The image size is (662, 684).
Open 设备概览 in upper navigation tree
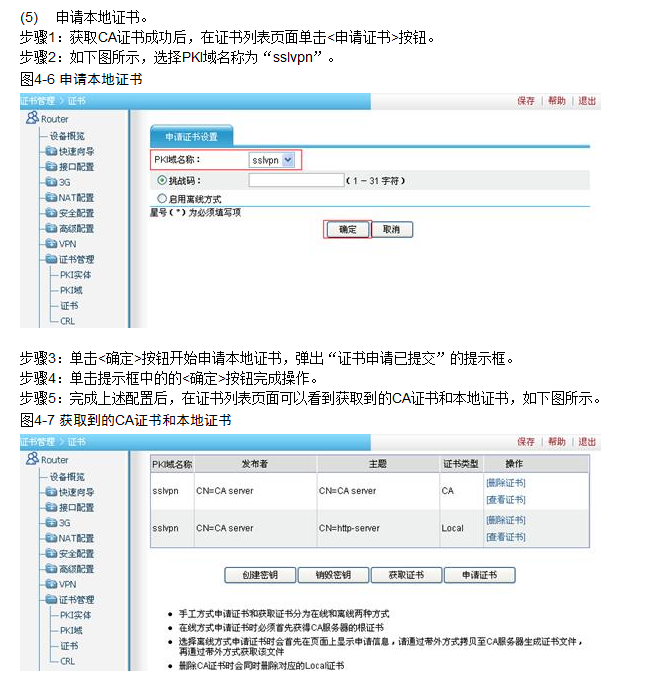(x=67, y=136)
